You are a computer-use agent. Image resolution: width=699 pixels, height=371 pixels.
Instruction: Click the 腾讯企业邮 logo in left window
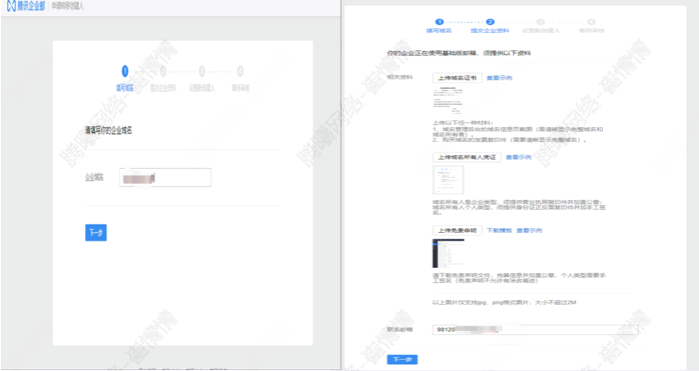[26, 6]
